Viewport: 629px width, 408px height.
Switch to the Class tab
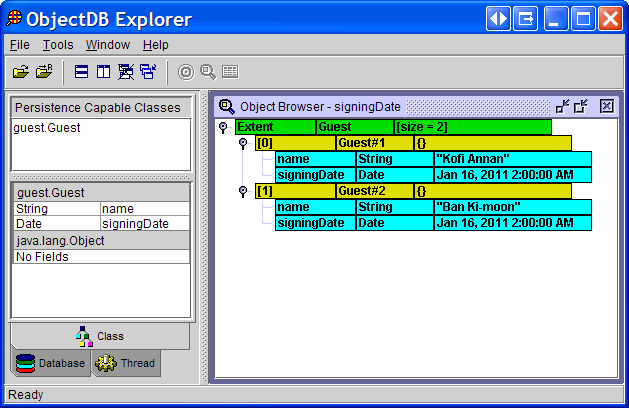(x=100, y=336)
